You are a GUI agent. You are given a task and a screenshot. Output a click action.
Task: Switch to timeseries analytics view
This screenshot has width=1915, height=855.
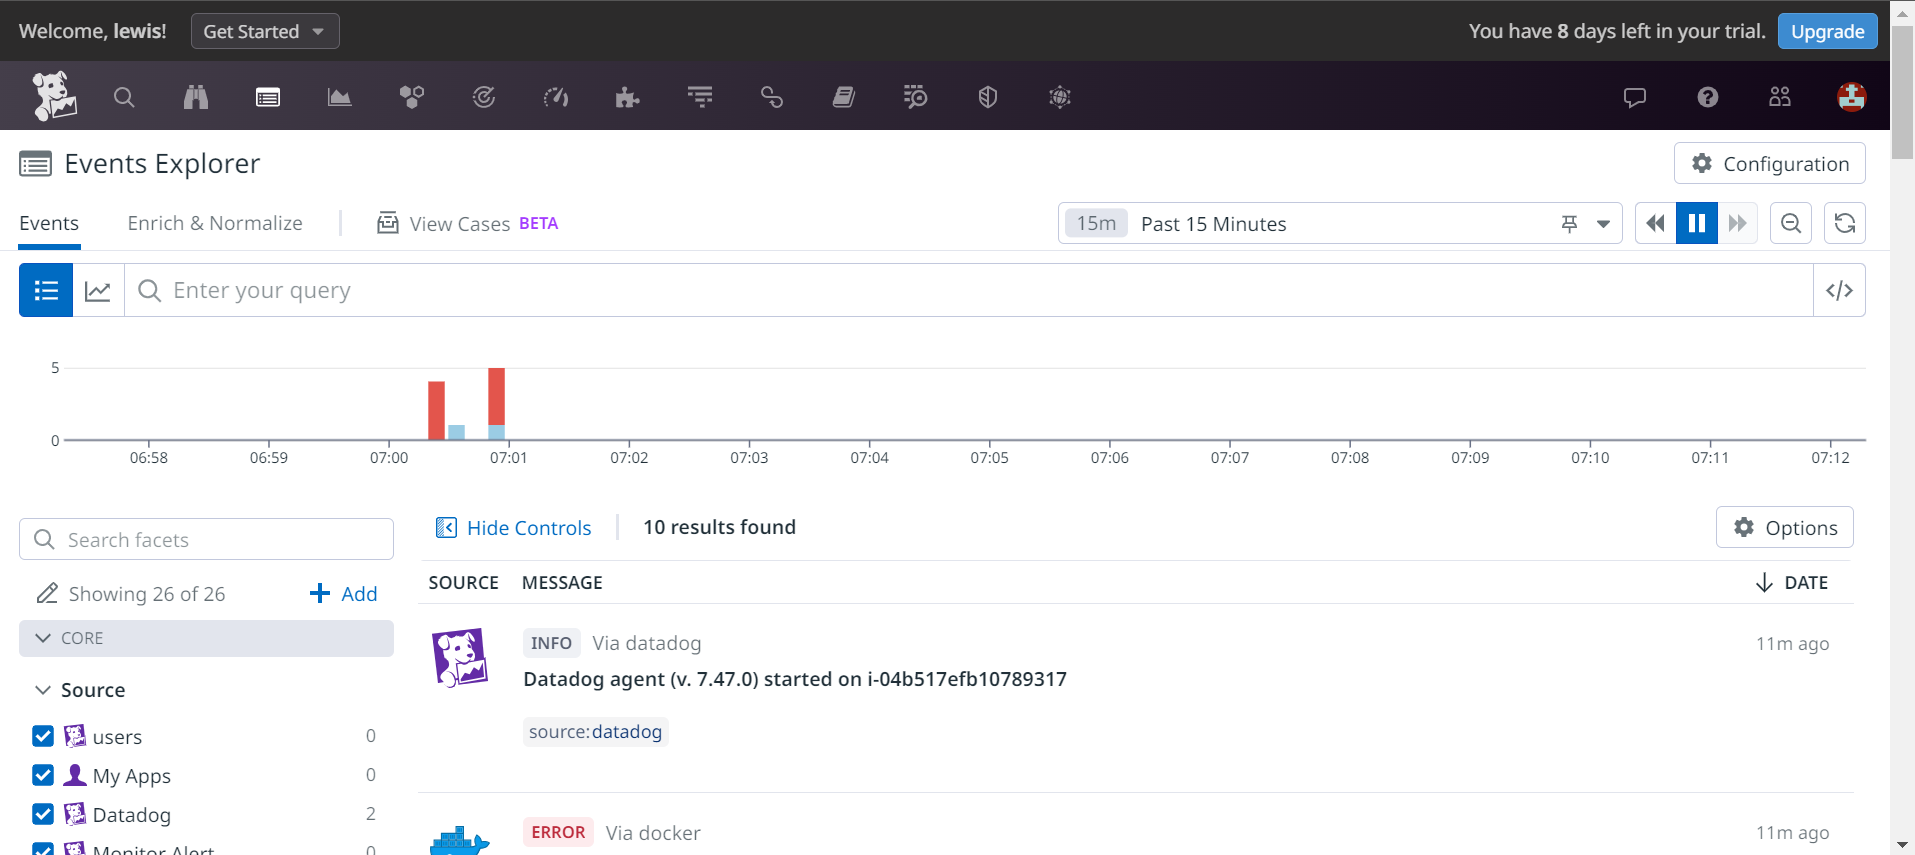point(98,290)
